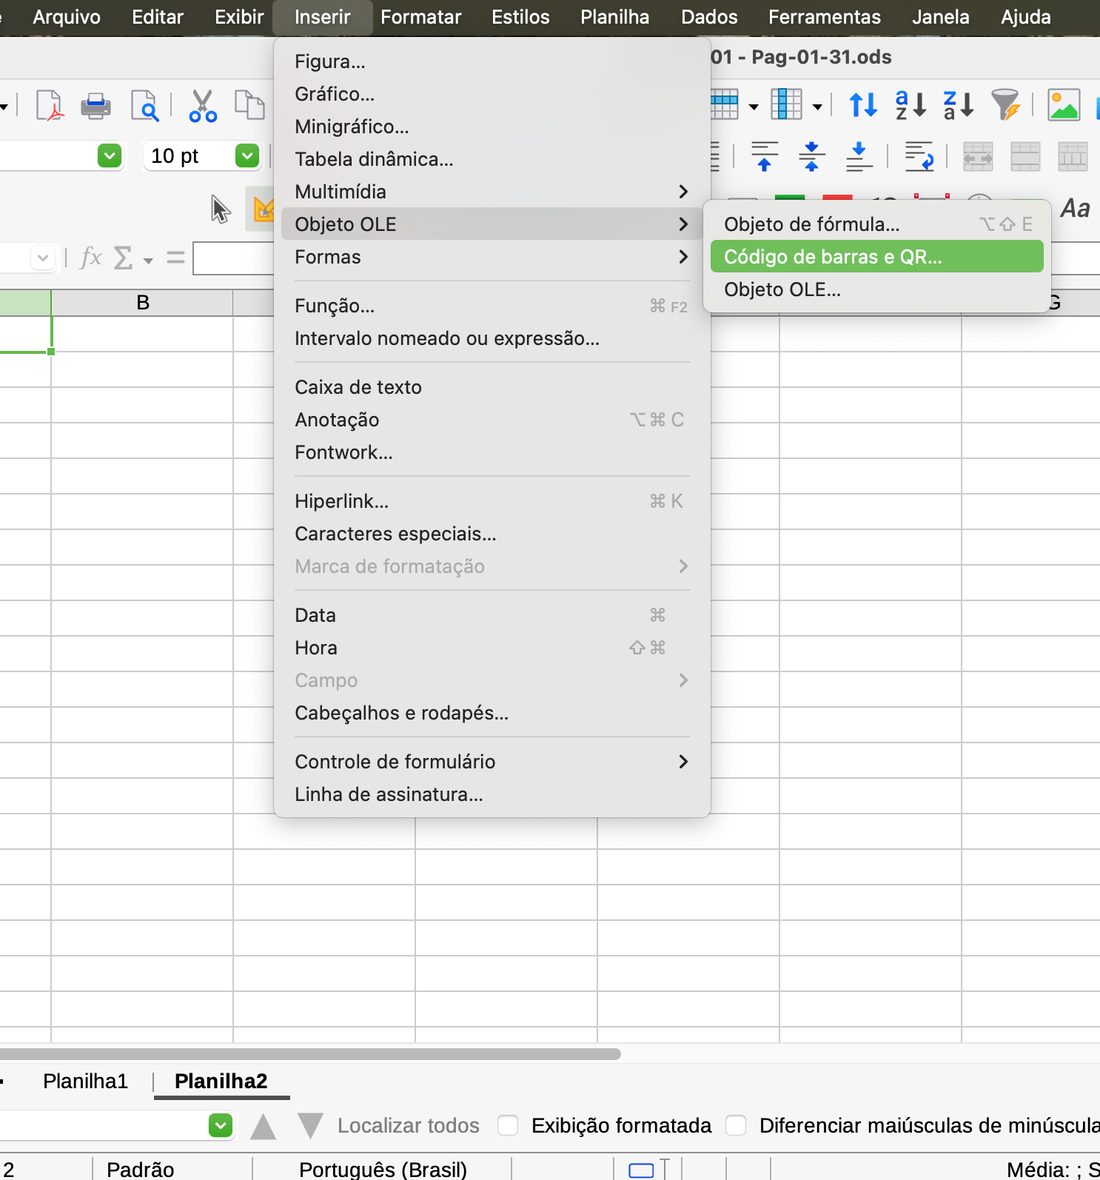The height and width of the screenshot is (1180, 1100).
Task: Choose Figura... from Inserir menu
Action: (492, 61)
